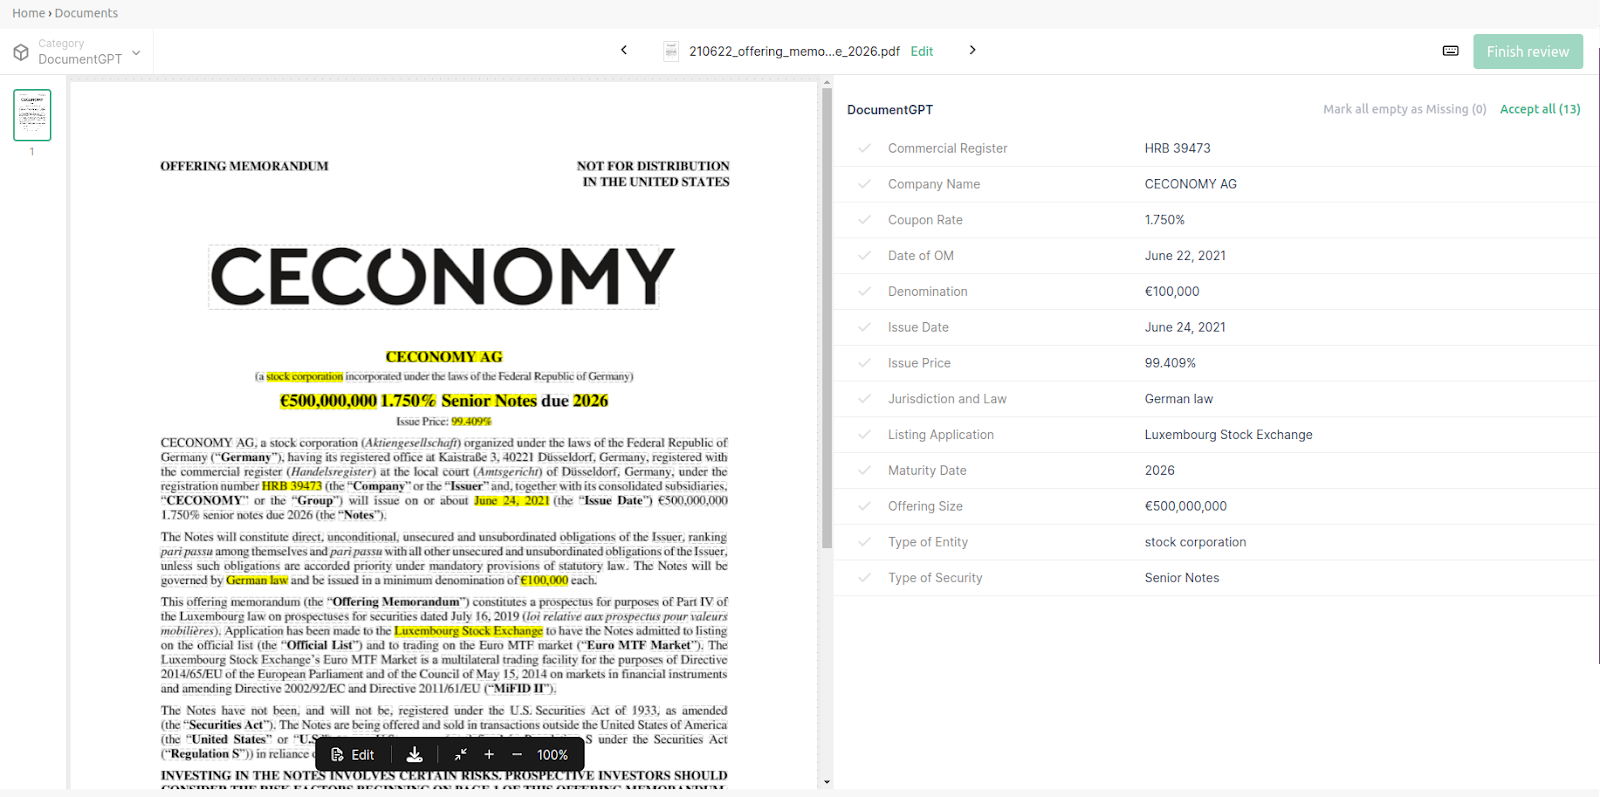1600x797 pixels.
Task: Accept the Date of OM checkmark
Action: [864, 256]
